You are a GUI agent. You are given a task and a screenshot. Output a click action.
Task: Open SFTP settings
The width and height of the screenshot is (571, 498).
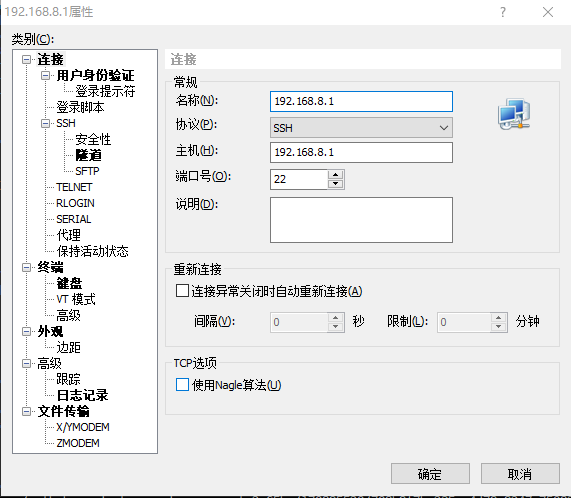tap(87, 171)
